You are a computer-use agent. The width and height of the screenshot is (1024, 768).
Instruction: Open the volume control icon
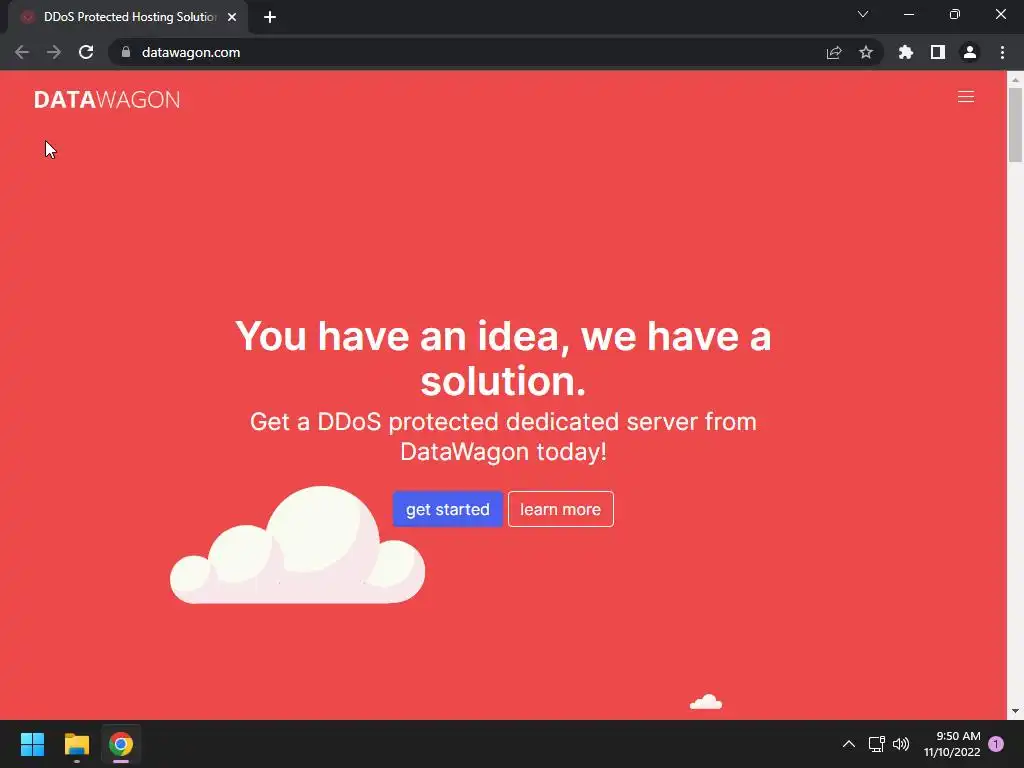[901, 744]
